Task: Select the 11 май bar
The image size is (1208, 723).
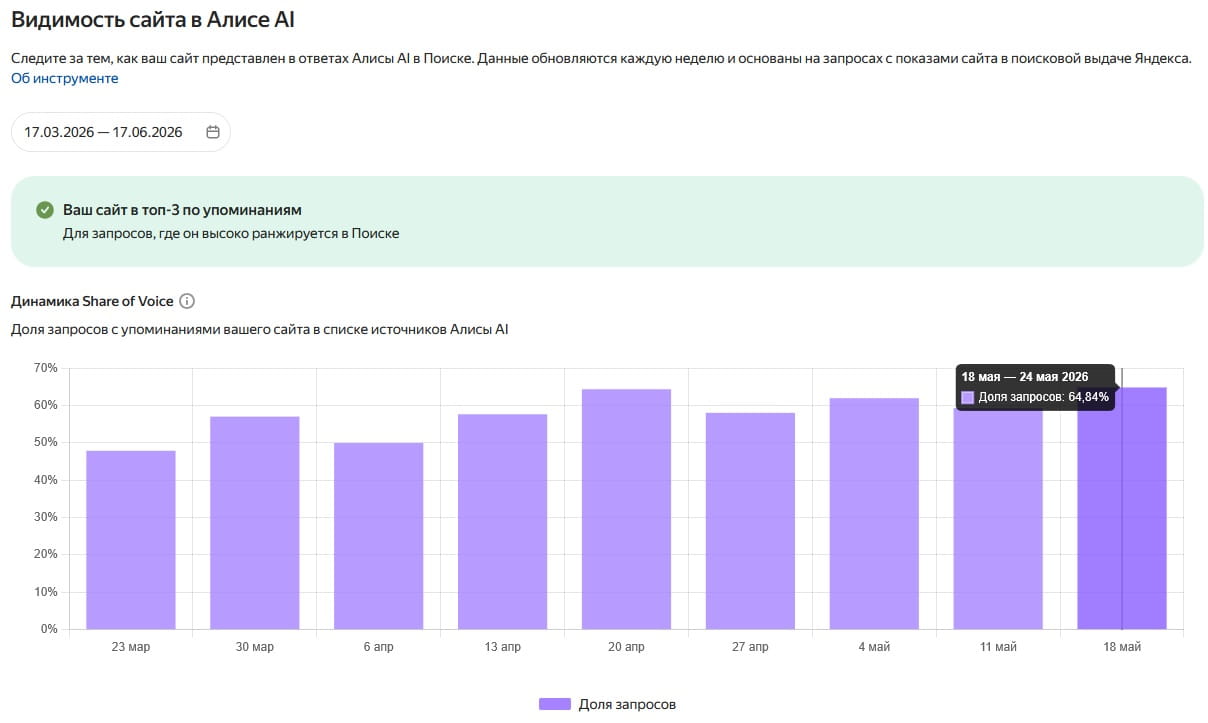Action: (998, 518)
